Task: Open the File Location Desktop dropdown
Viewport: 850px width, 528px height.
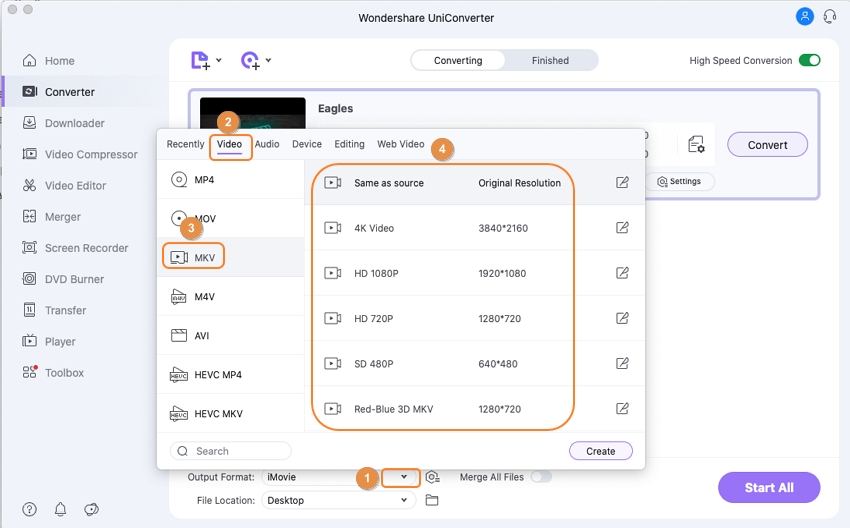Action: click(x=338, y=500)
